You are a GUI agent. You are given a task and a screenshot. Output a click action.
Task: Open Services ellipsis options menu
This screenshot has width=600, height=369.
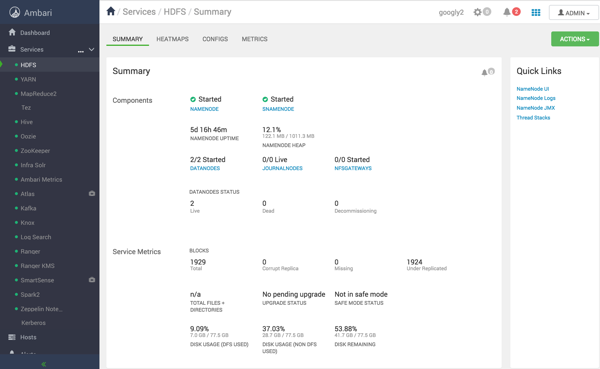(81, 50)
